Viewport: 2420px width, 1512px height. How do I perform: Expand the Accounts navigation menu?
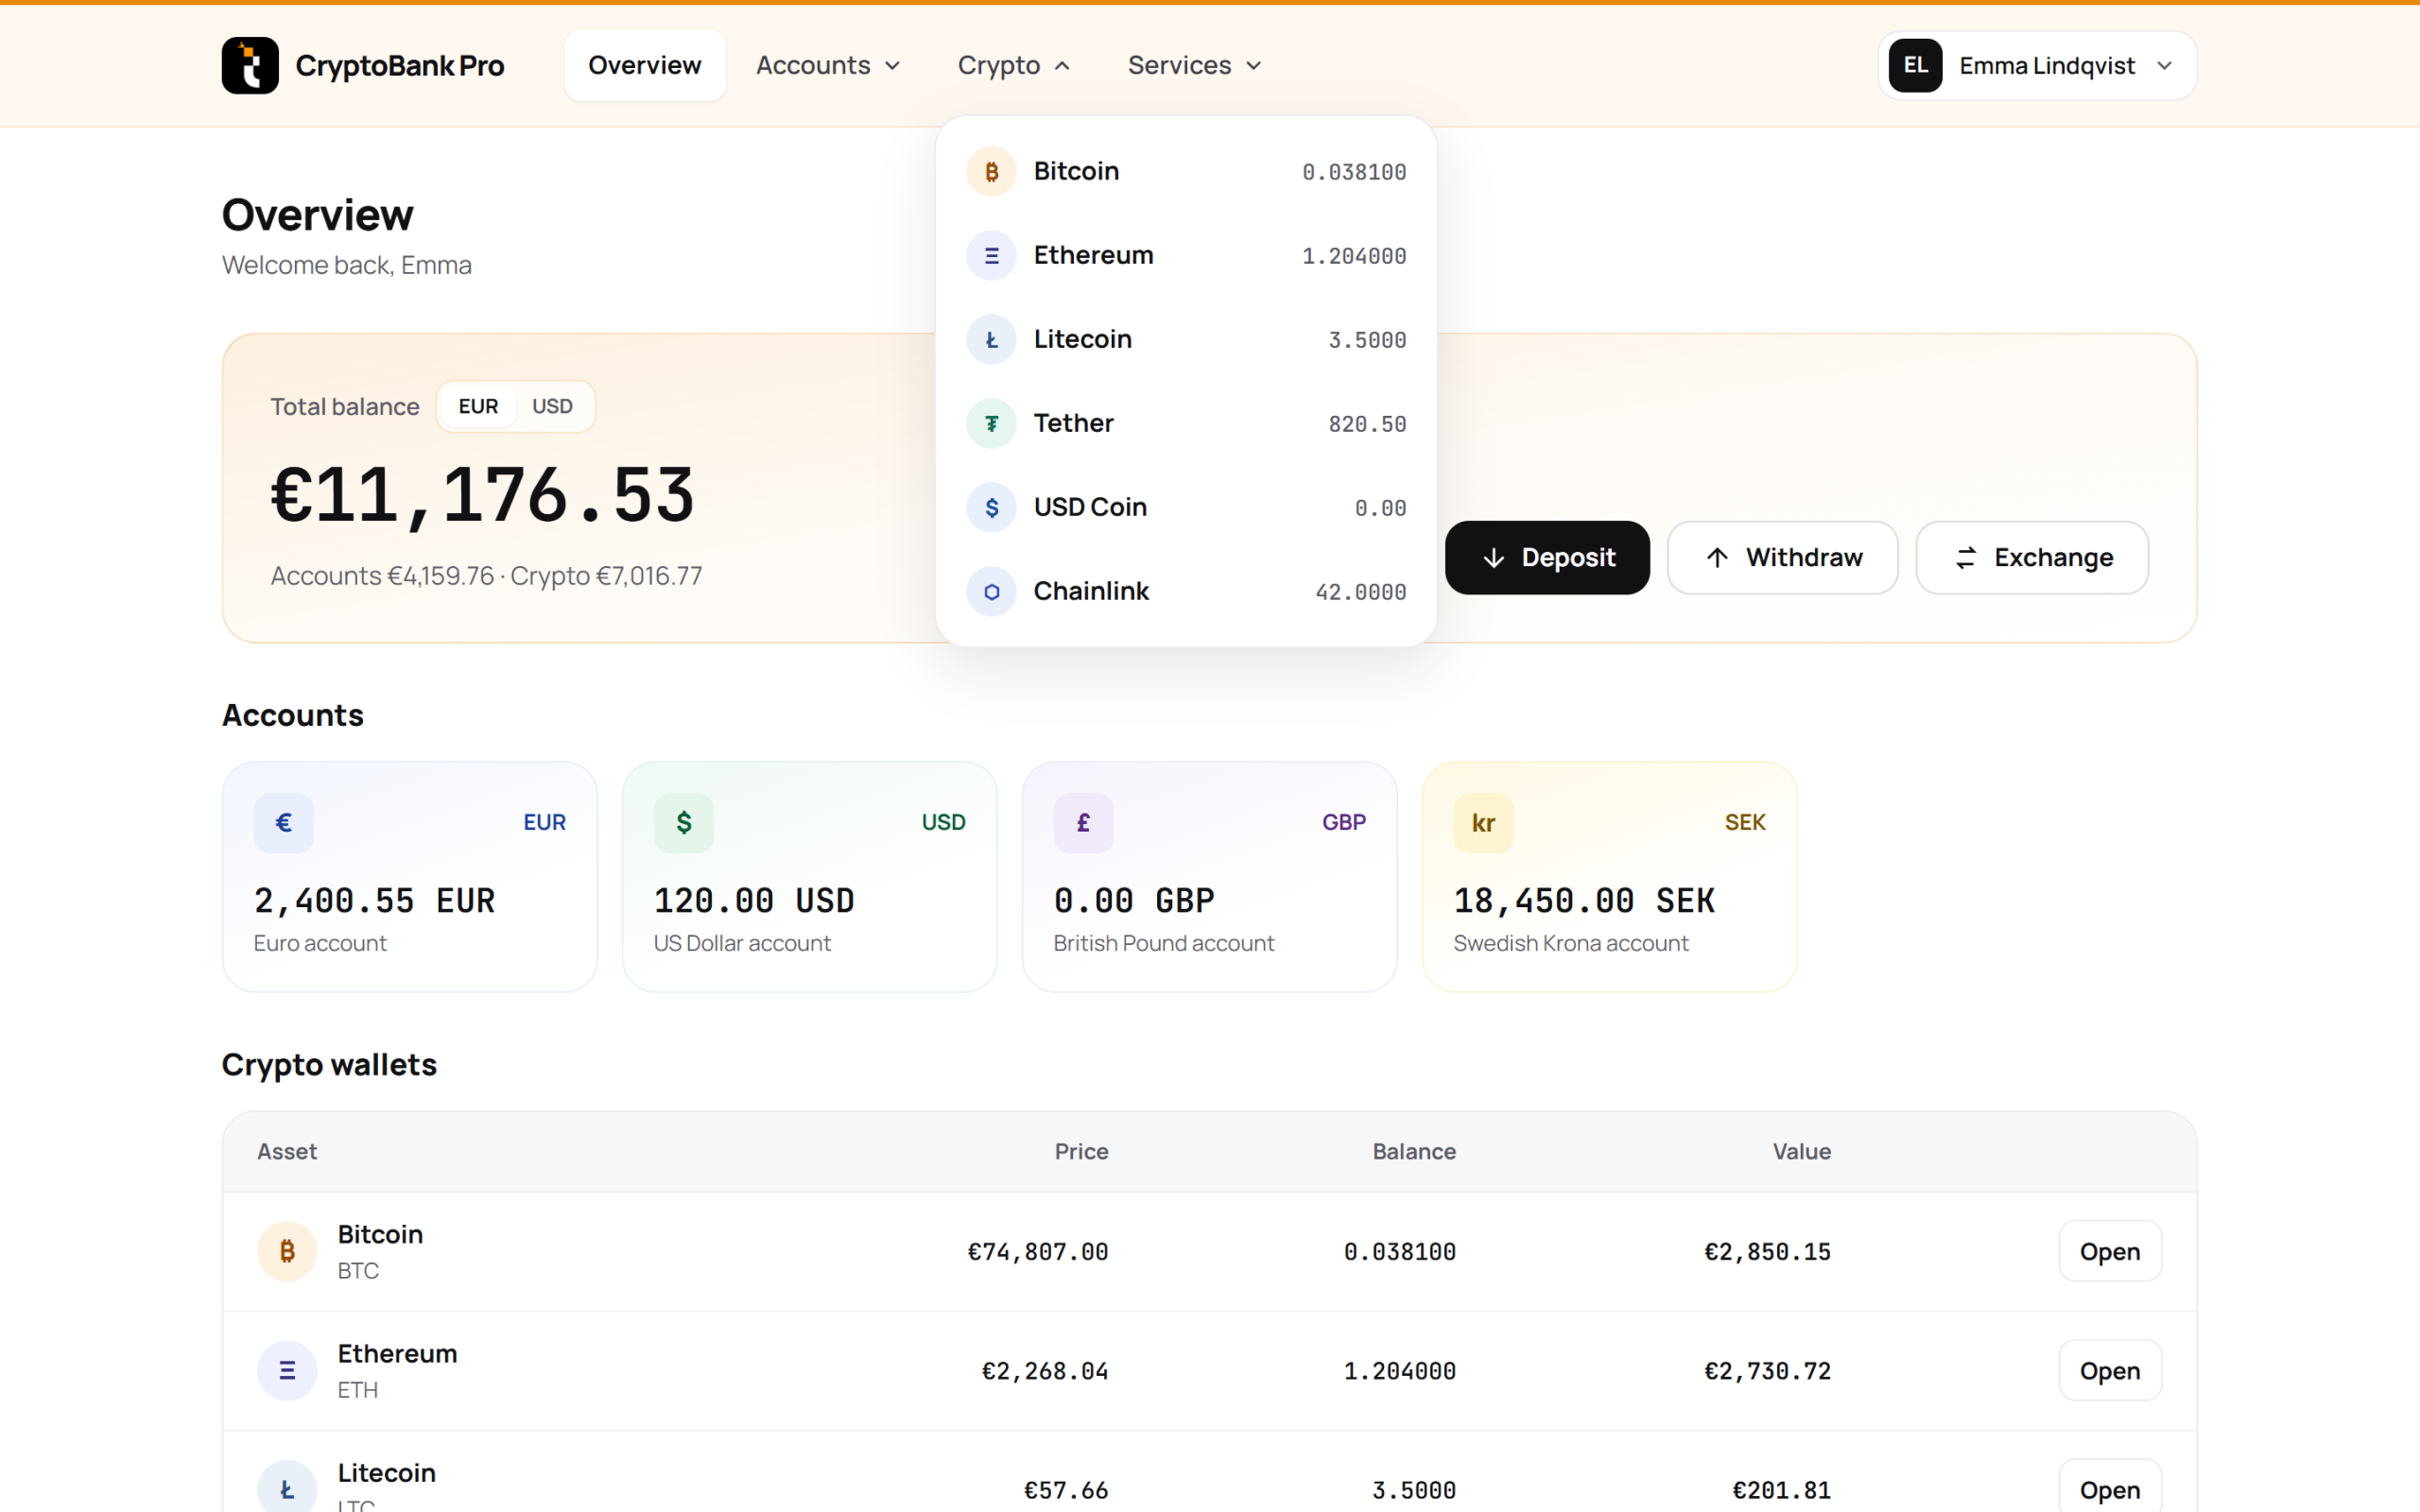tap(828, 65)
